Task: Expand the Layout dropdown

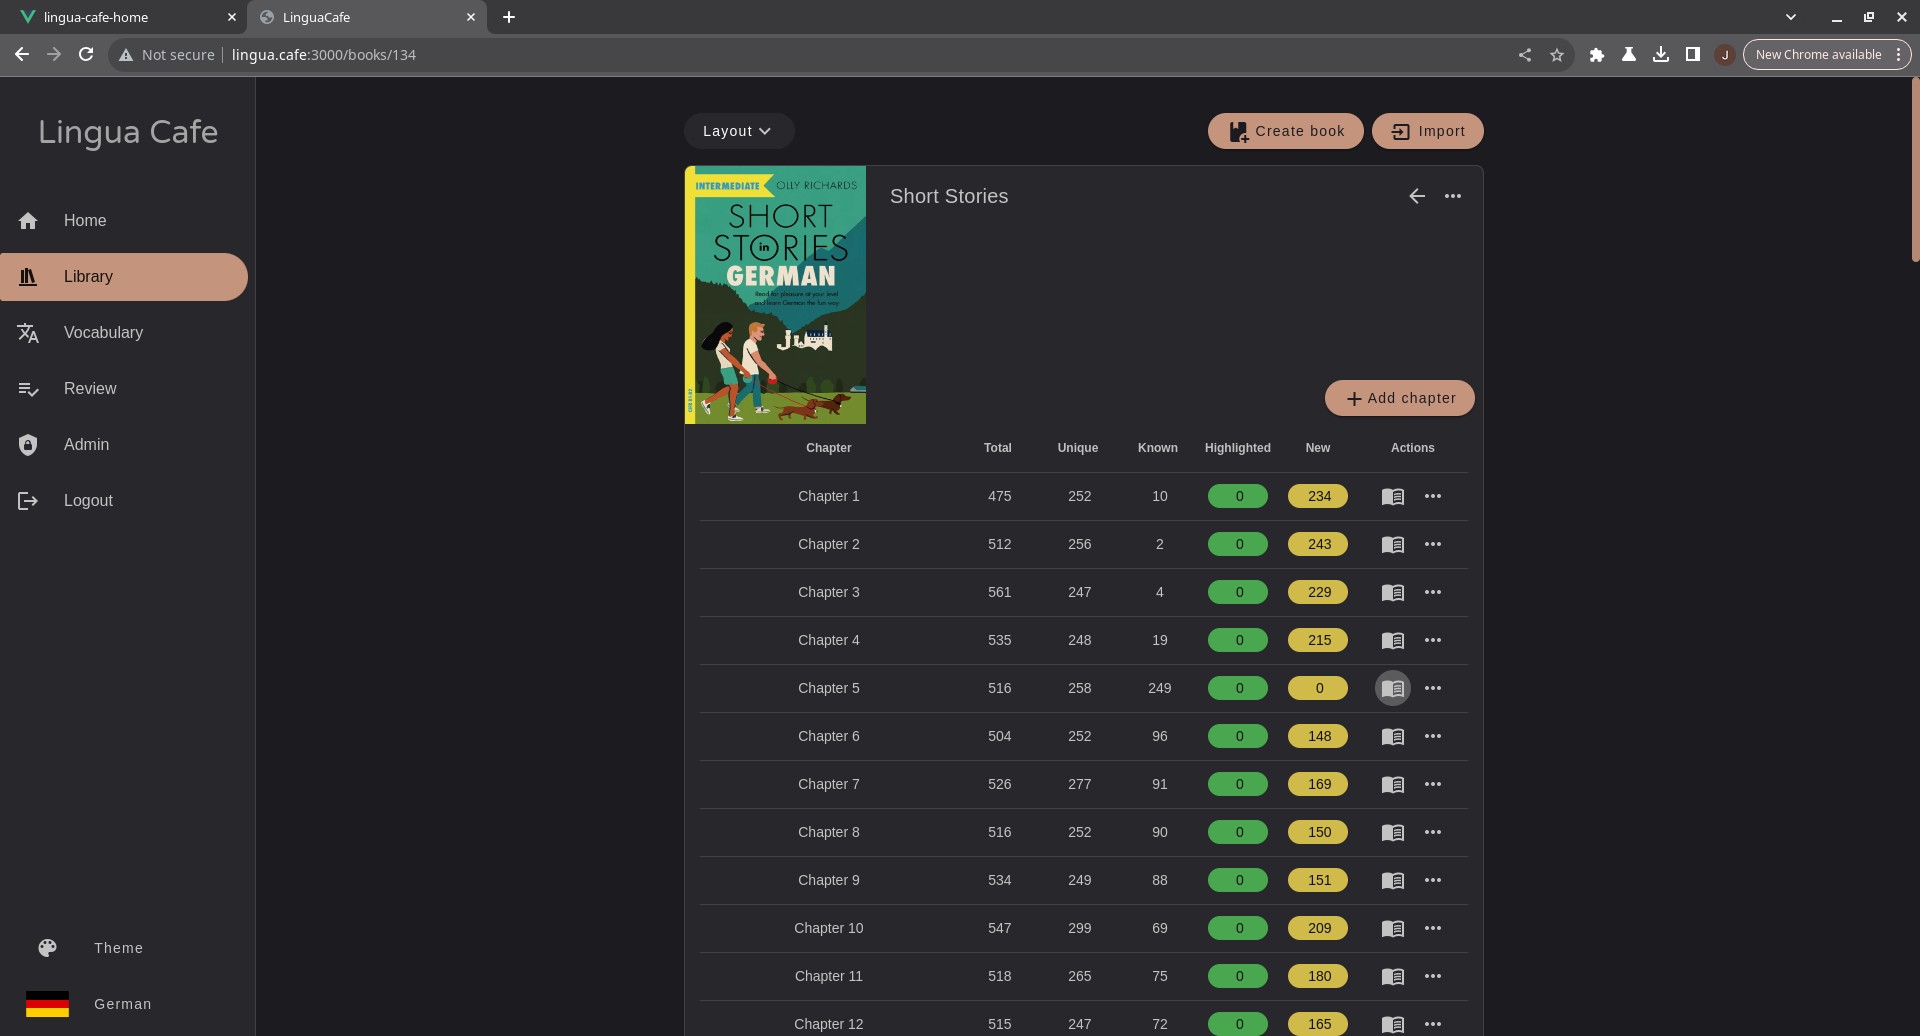Action: click(x=738, y=131)
